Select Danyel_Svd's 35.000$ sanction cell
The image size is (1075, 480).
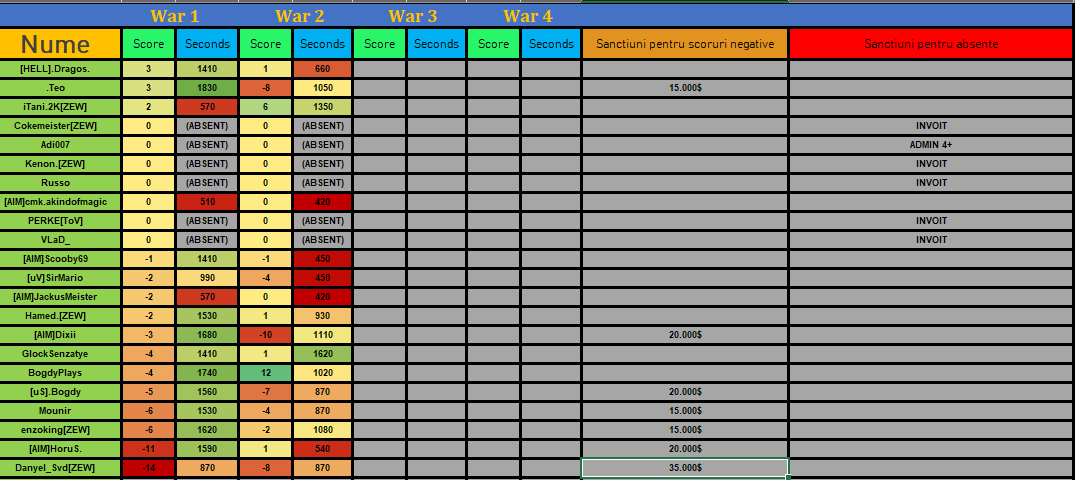tap(685, 468)
